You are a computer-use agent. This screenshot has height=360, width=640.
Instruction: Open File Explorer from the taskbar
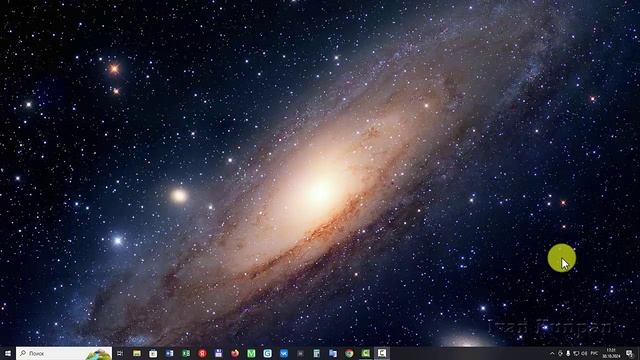point(137,353)
